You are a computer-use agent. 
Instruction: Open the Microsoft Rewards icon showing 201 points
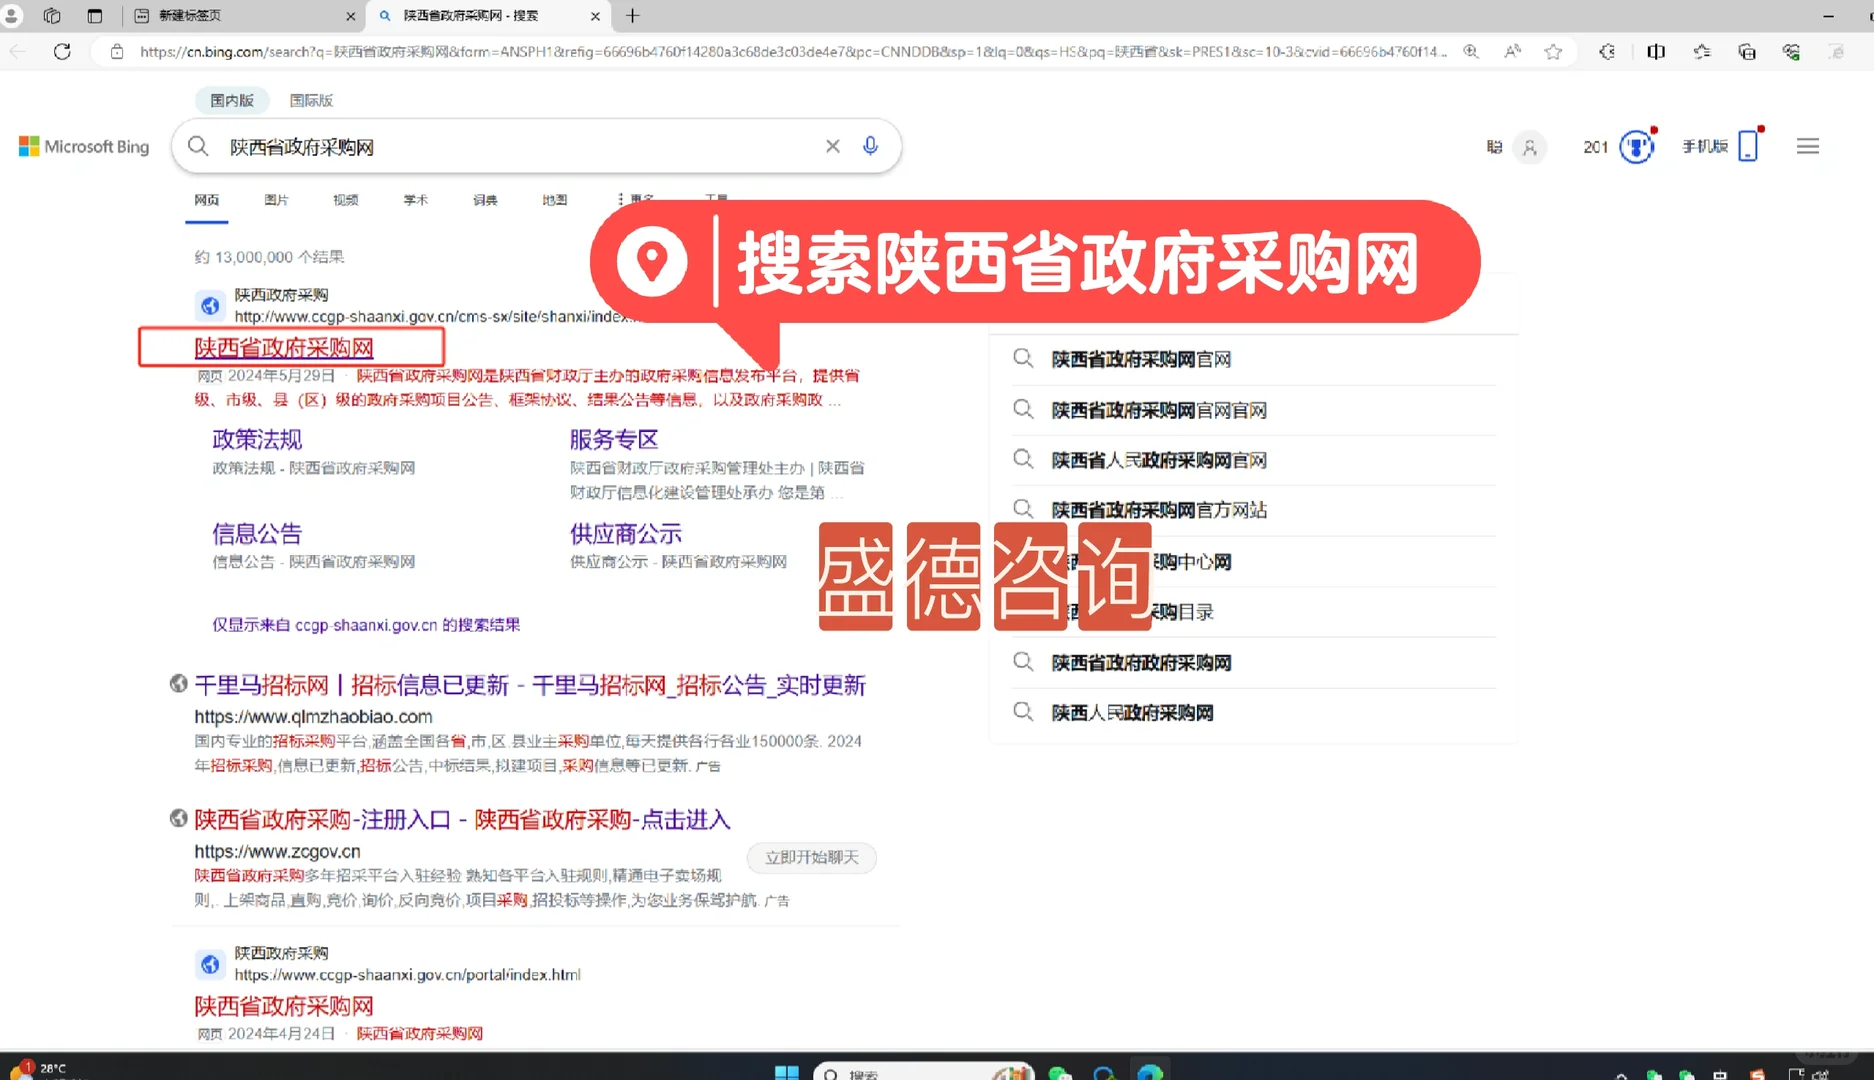coord(1620,146)
